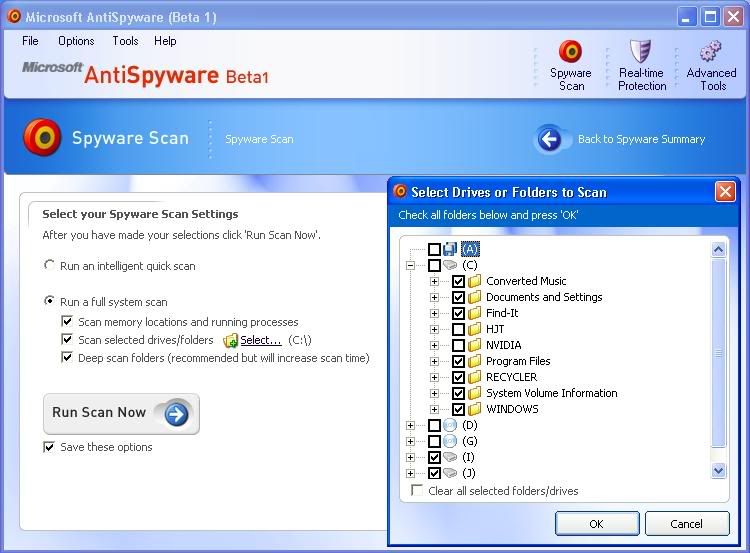750x553 pixels.
Task: Click the folder icon beside Select link
Action: [230, 341]
